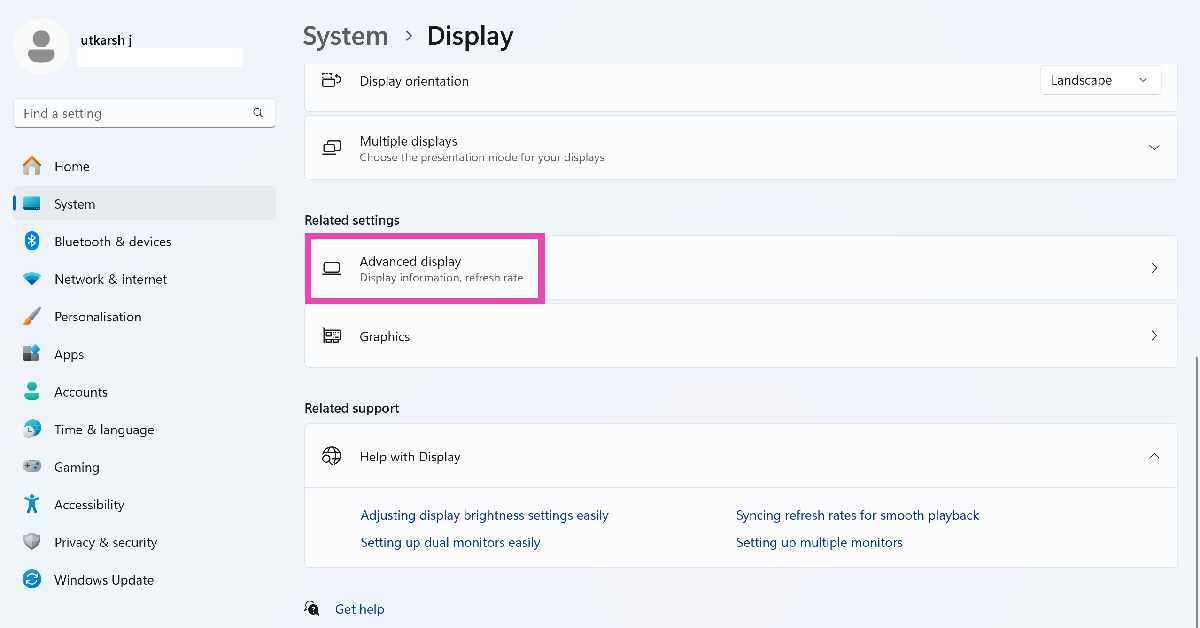Navigate to Time & language

(x=104, y=430)
